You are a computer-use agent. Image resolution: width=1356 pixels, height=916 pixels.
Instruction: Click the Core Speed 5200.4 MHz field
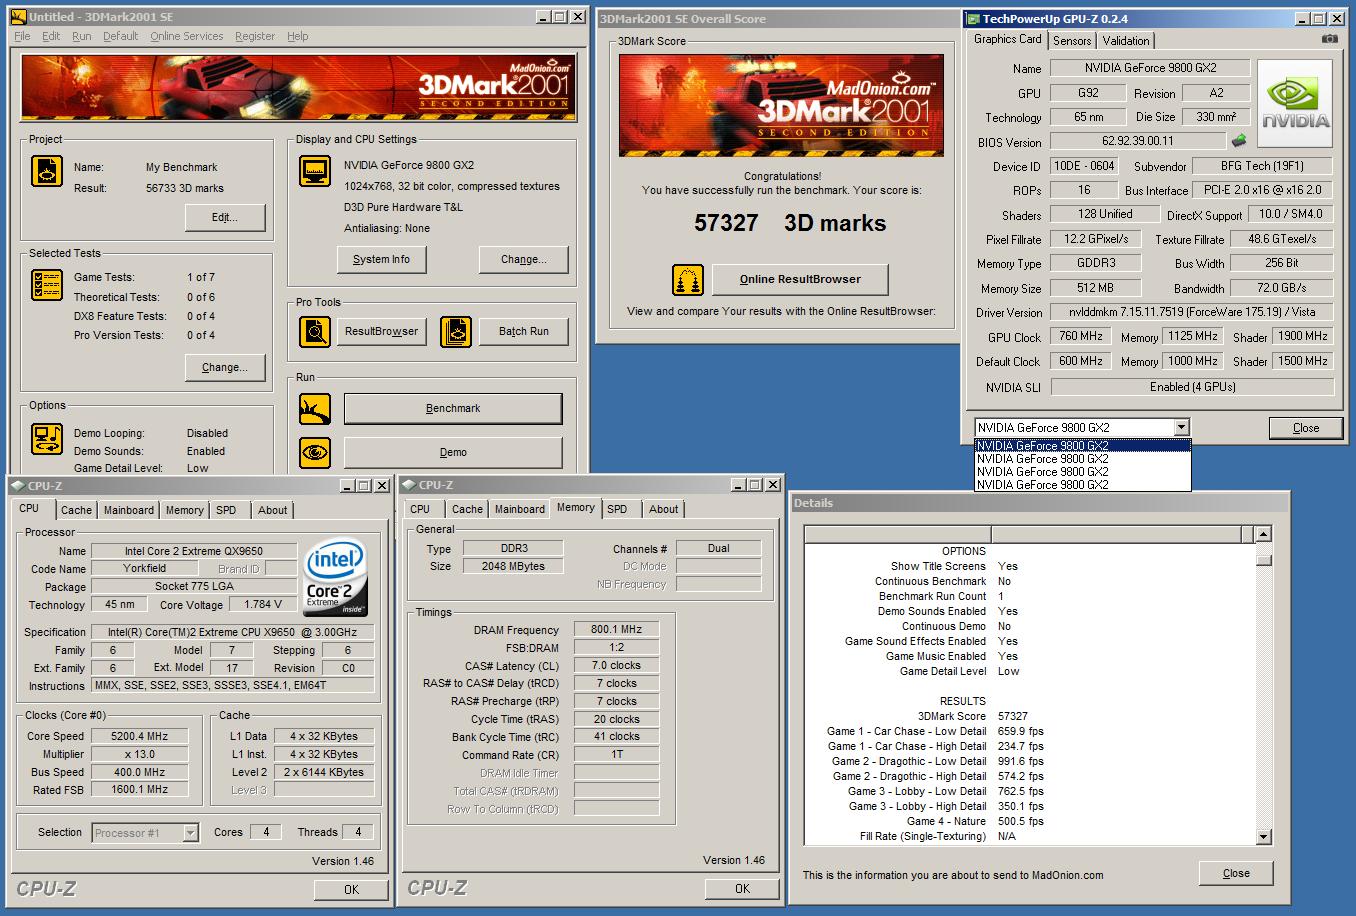pyautogui.click(x=139, y=736)
